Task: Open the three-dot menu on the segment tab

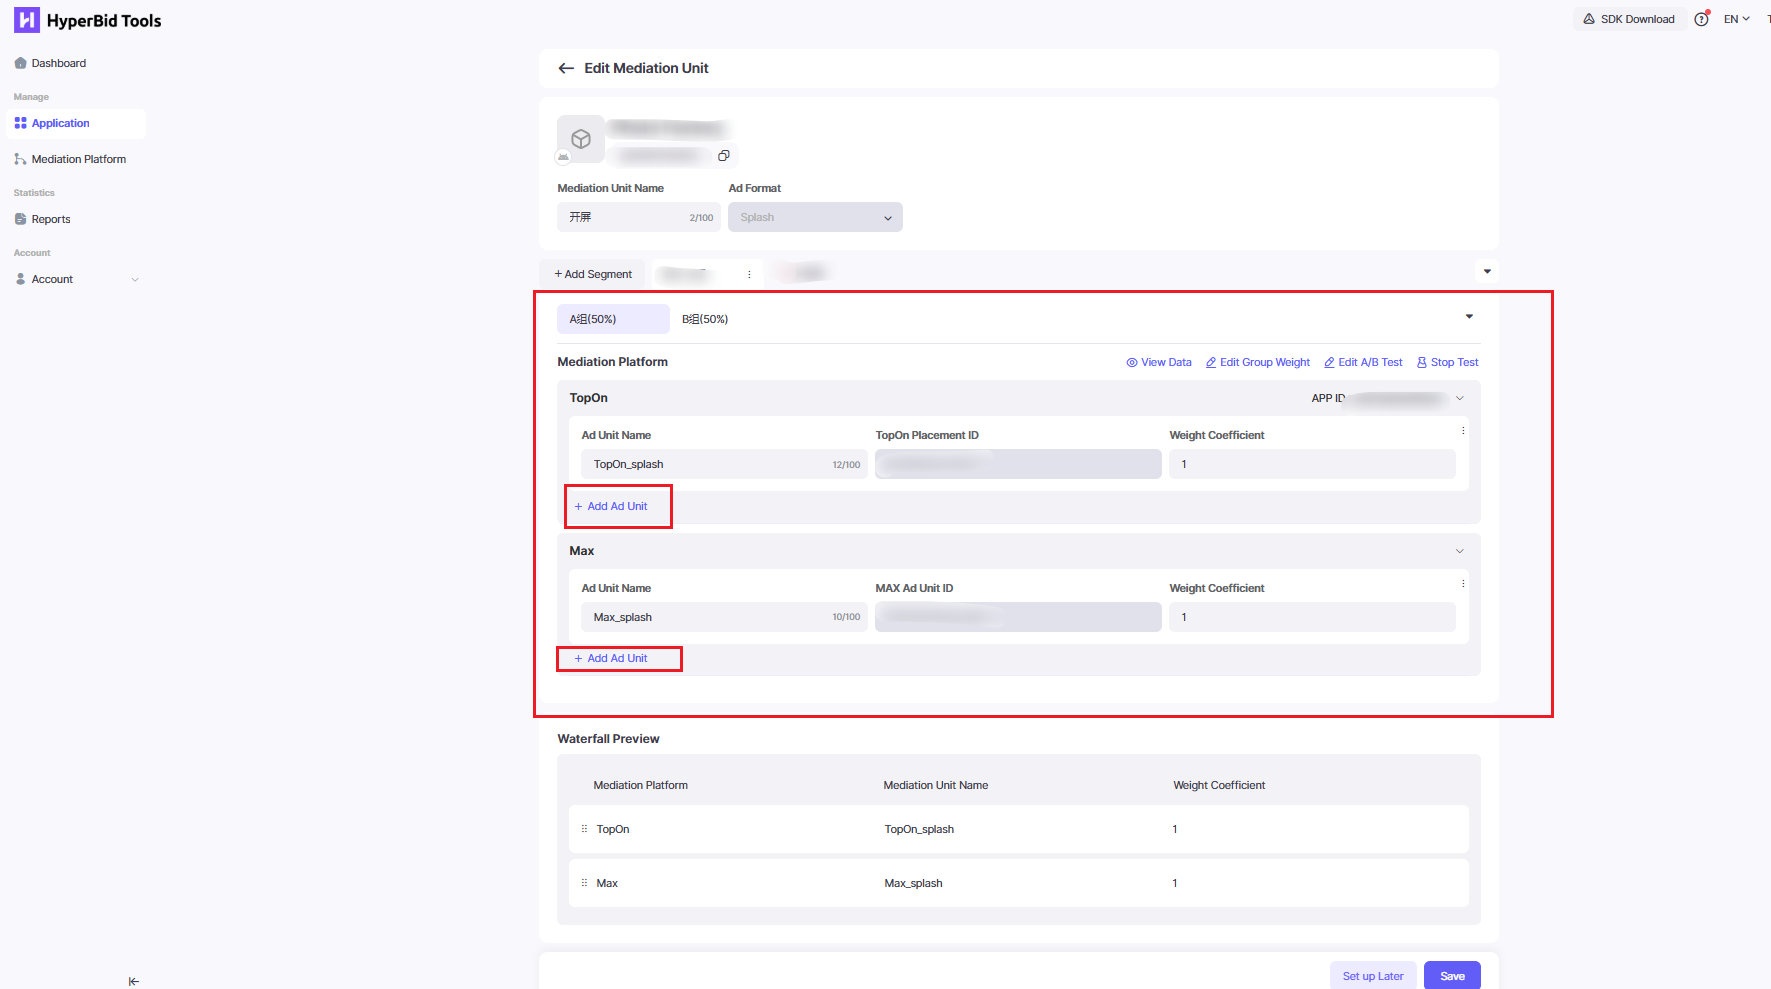Action: (x=750, y=273)
